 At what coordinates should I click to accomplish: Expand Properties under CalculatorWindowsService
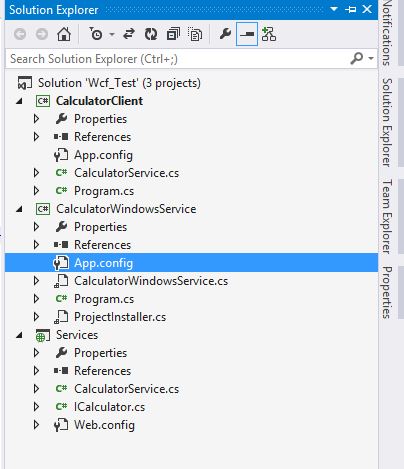[36, 227]
